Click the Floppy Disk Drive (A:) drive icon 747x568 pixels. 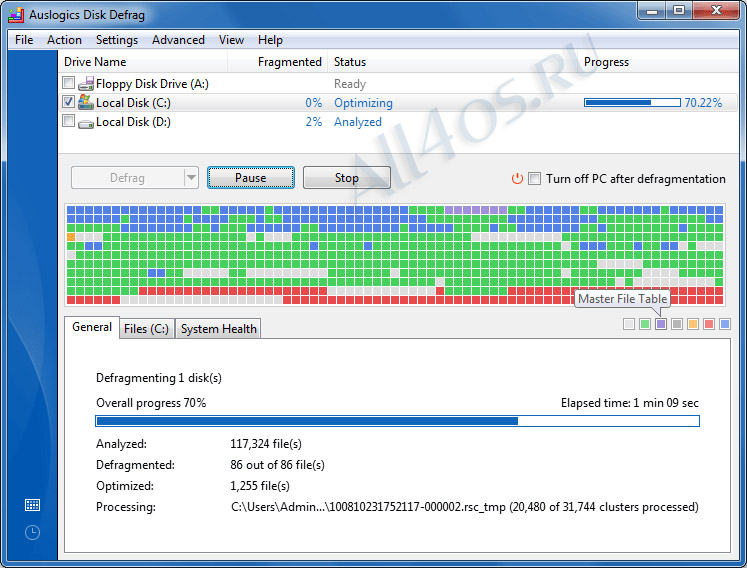(86, 84)
